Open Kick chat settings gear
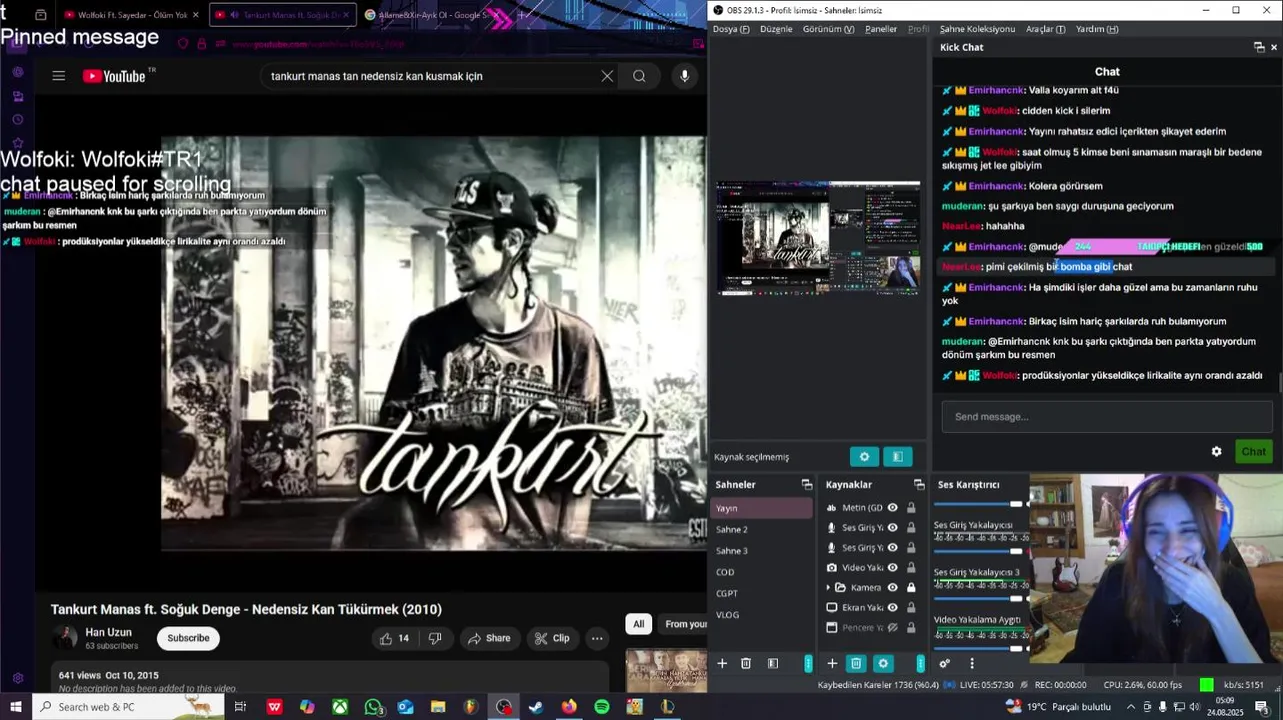This screenshot has height=720, width=1283. [x=1216, y=451]
